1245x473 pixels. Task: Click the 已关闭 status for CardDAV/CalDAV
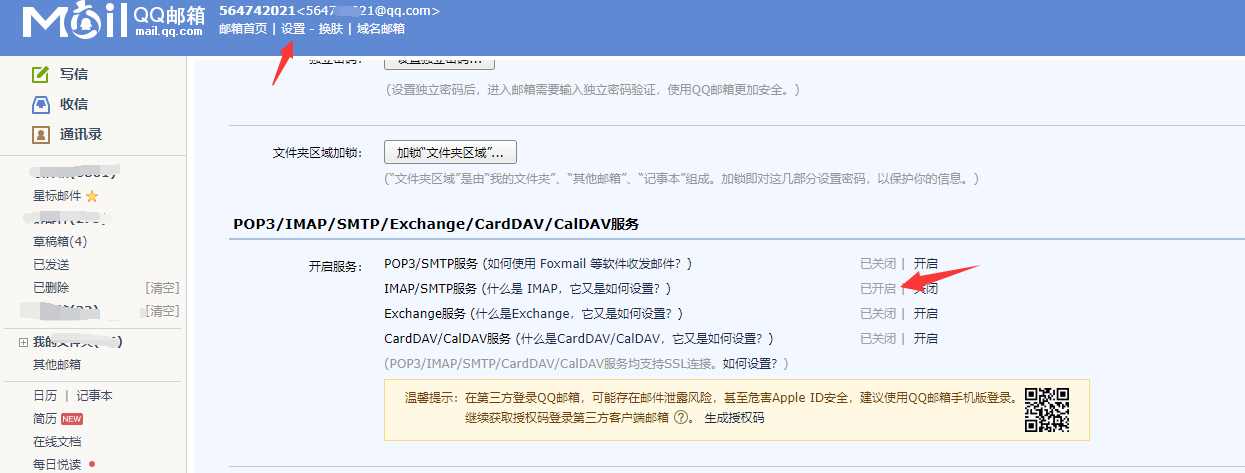pos(878,339)
